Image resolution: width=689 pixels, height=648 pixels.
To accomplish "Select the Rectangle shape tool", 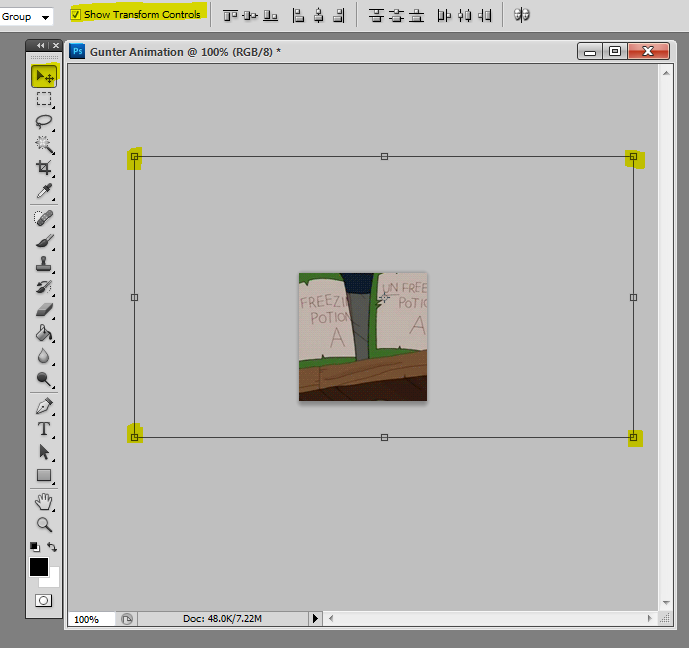I will [x=44, y=475].
